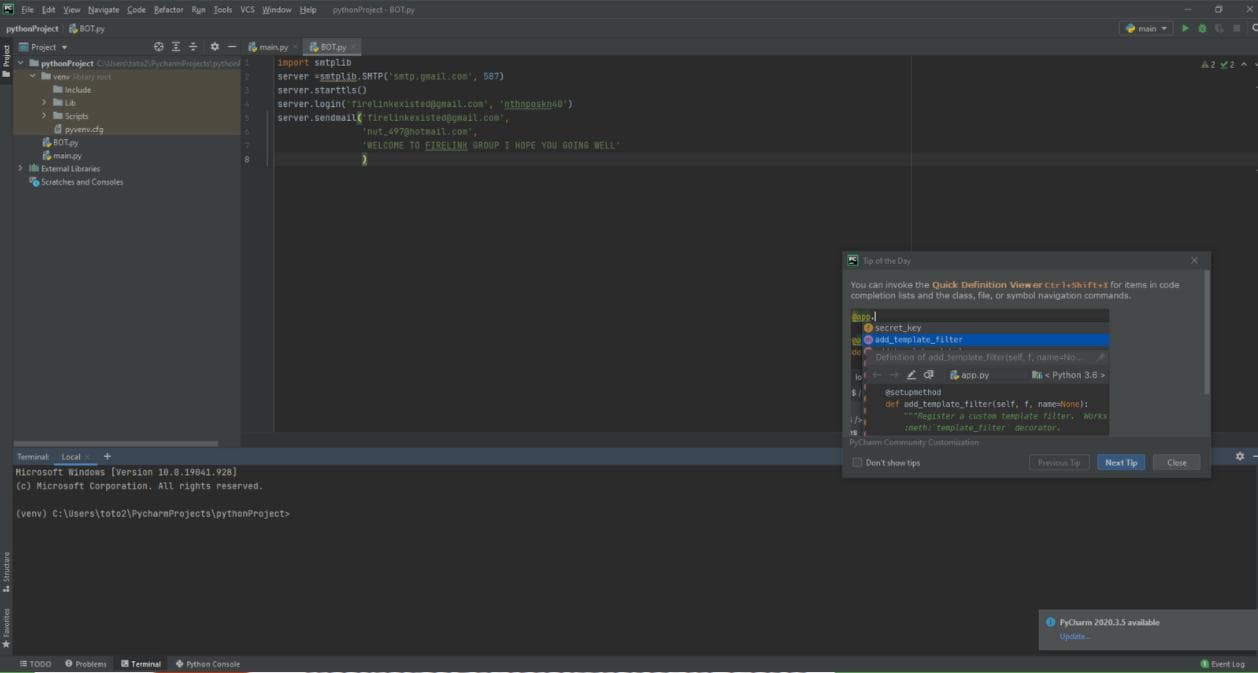
Task: Run the main configuration with green play icon
Action: click(x=1185, y=29)
